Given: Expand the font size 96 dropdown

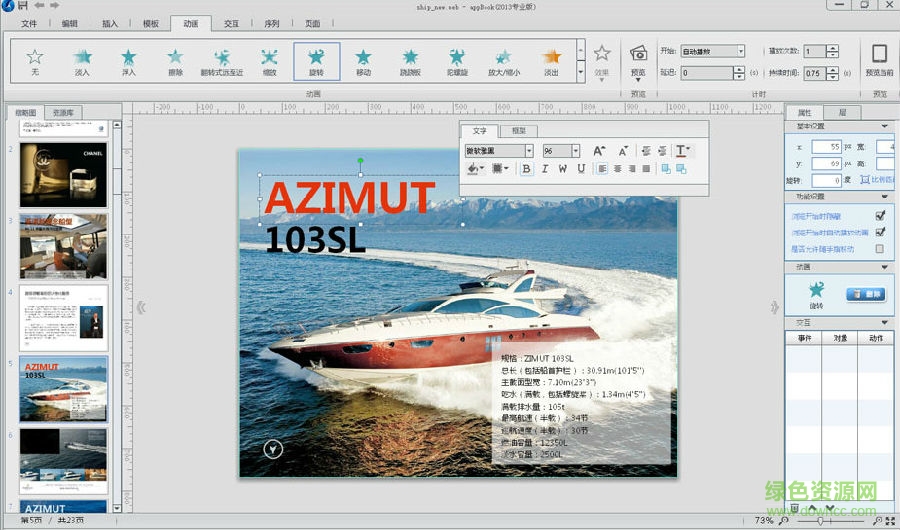Looking at the screenshot, I should [x=575, y=151].
